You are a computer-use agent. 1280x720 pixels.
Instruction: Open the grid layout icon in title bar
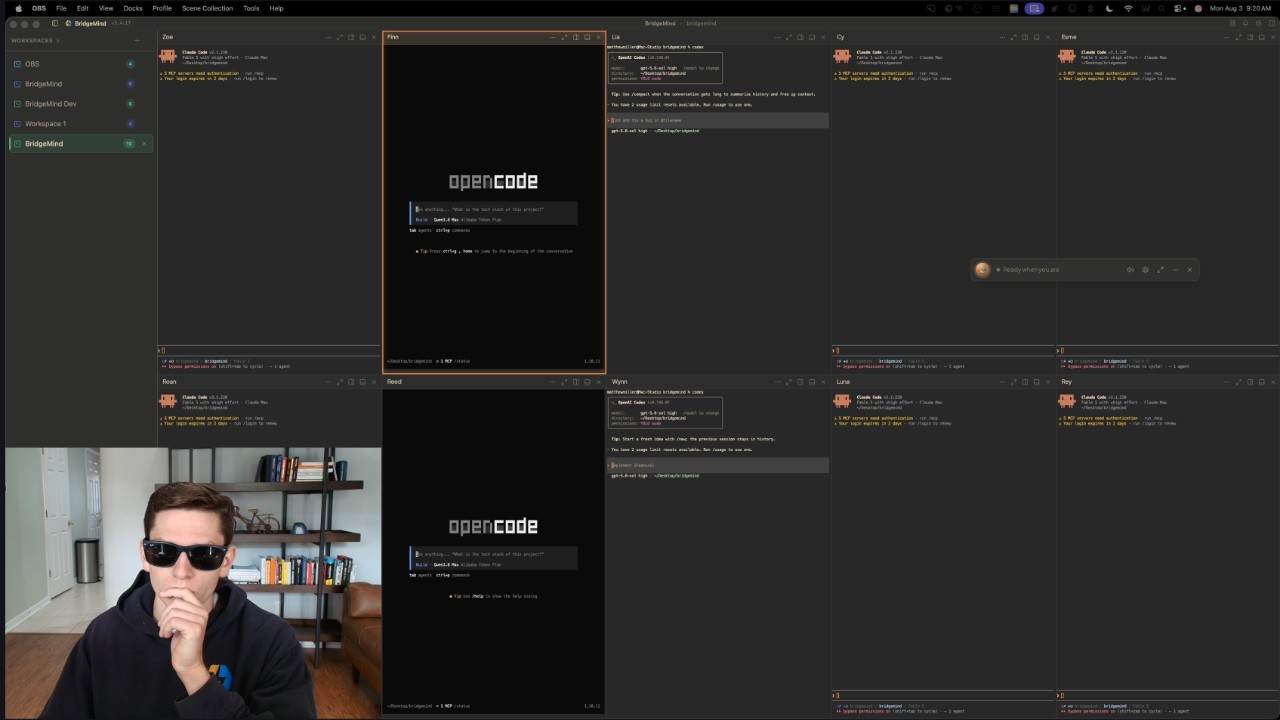tap(1233, 23)
